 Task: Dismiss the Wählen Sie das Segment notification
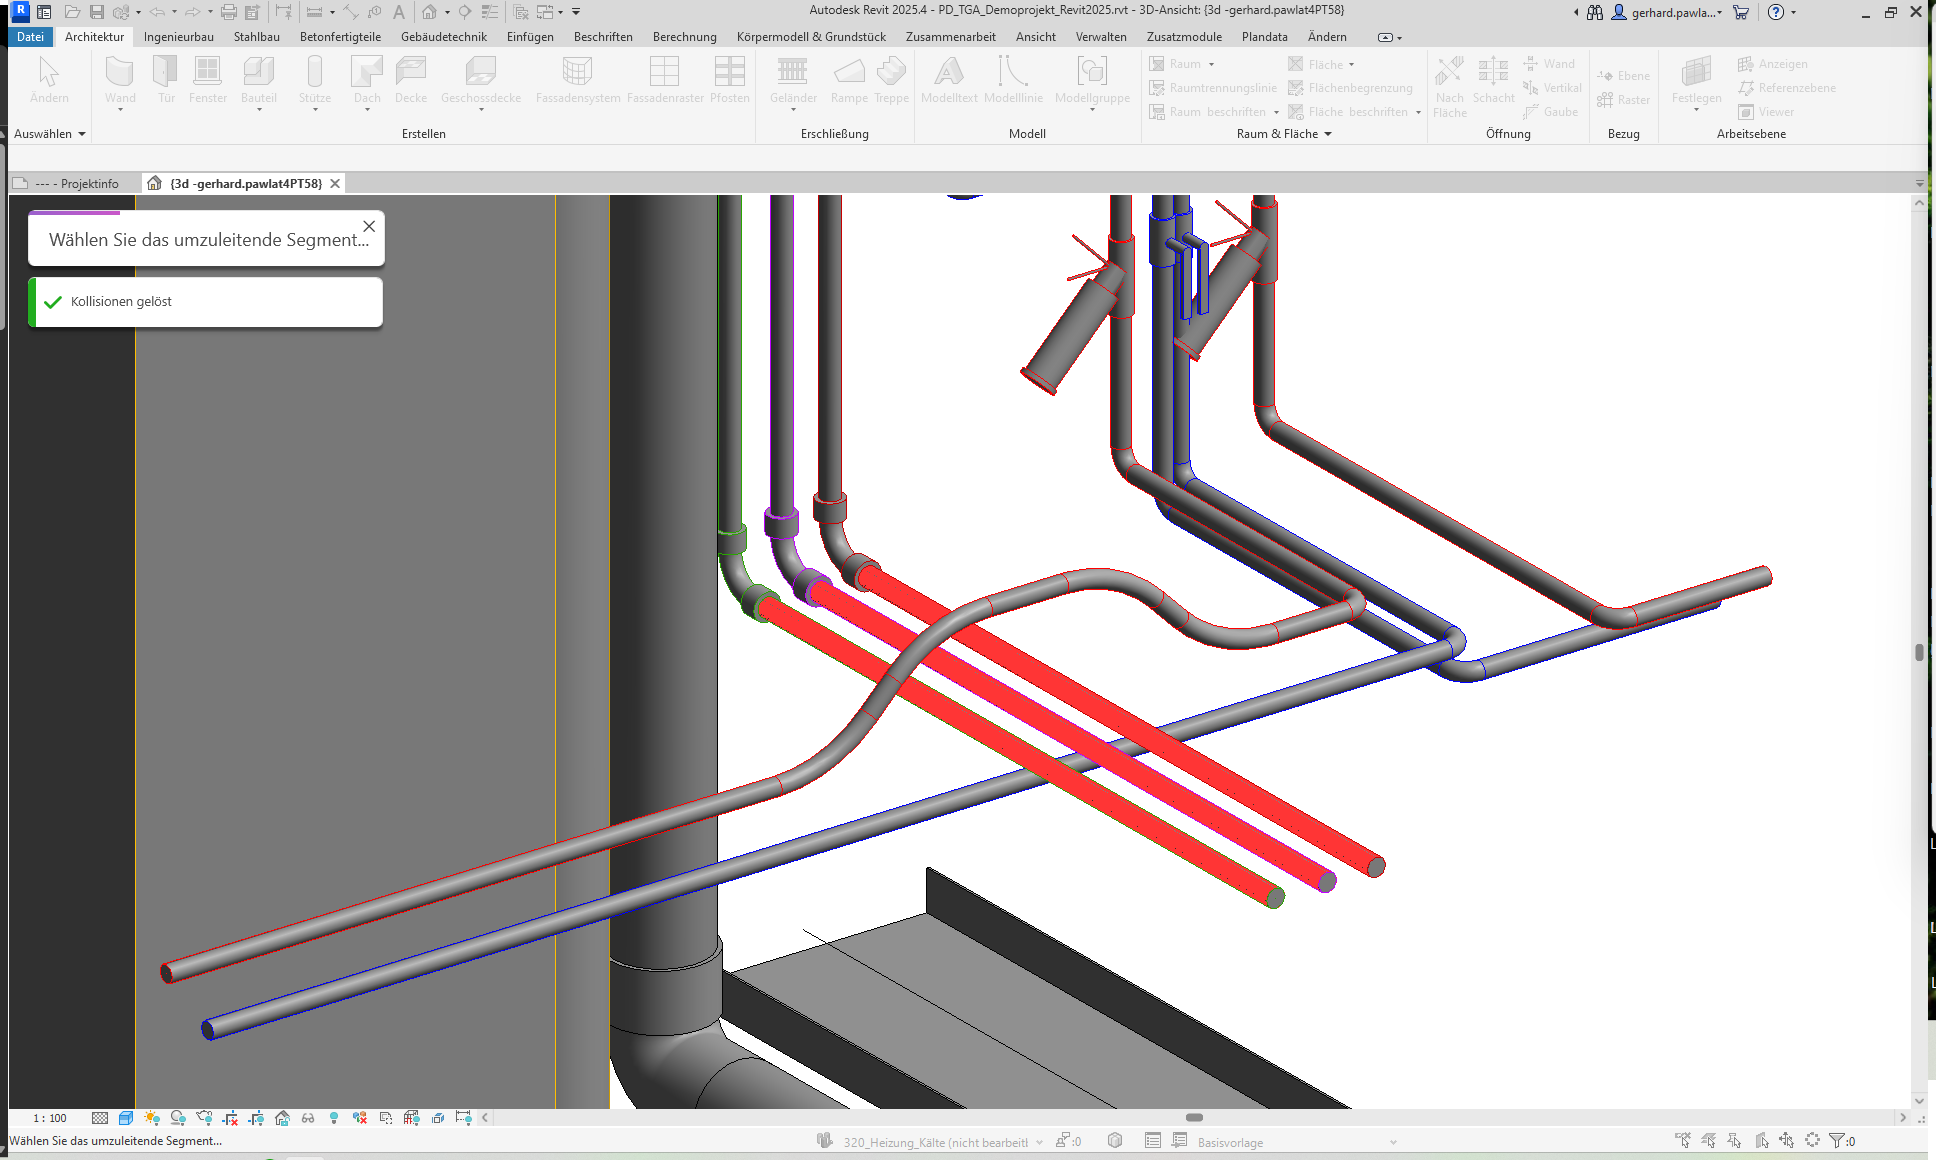pyautogui.click(x=369, y=226)
